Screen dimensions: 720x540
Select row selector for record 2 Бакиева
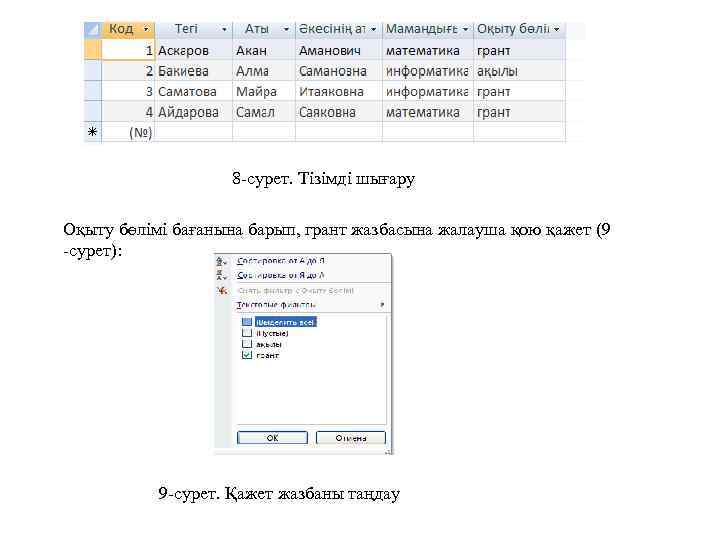tap(92, 71)
